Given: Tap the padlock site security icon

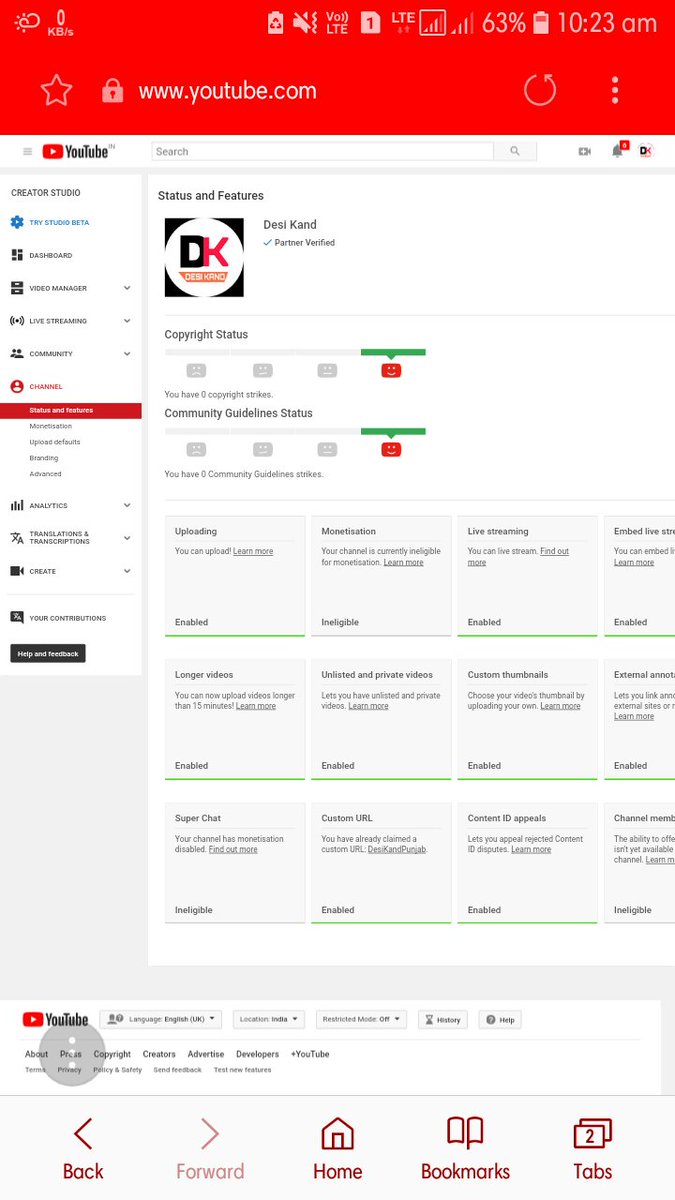Looking at the screenshot, I should coord(112,91).
